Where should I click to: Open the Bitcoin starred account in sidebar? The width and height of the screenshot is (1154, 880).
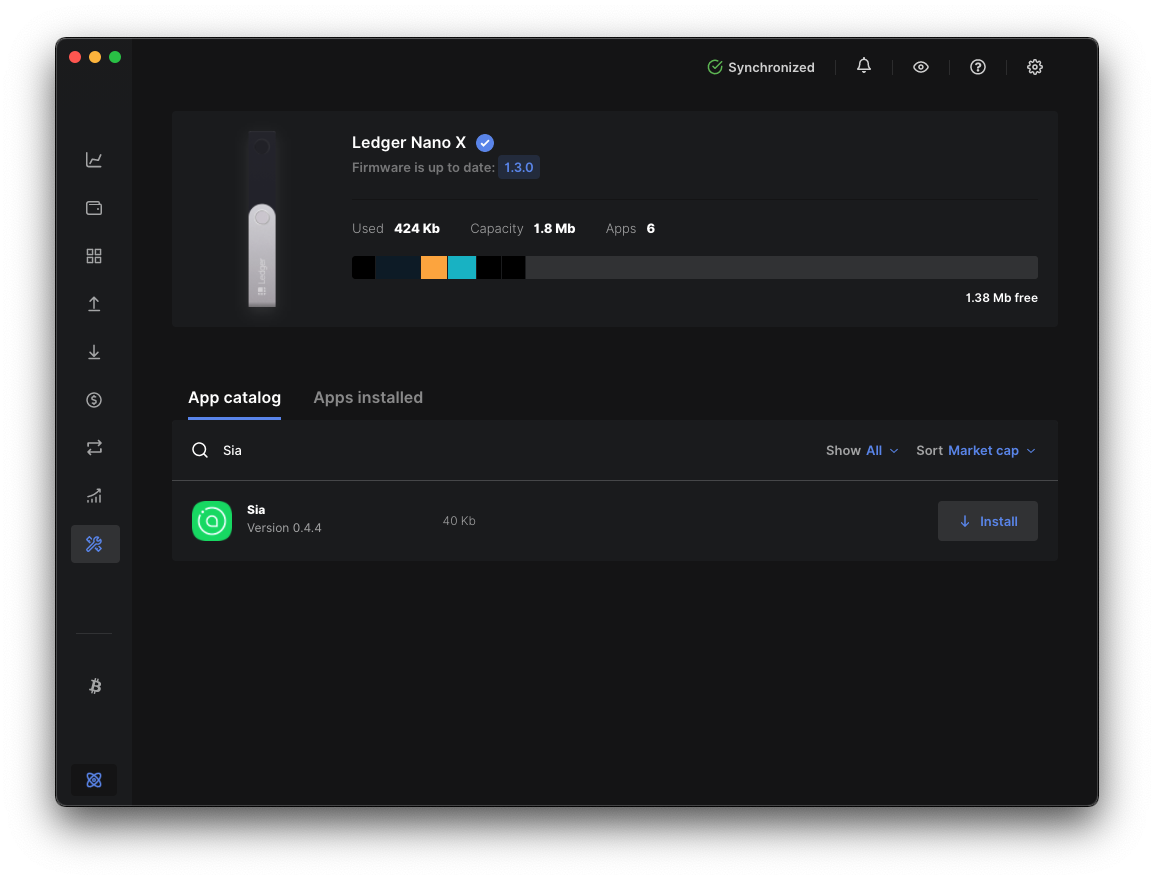coord(95,686)
